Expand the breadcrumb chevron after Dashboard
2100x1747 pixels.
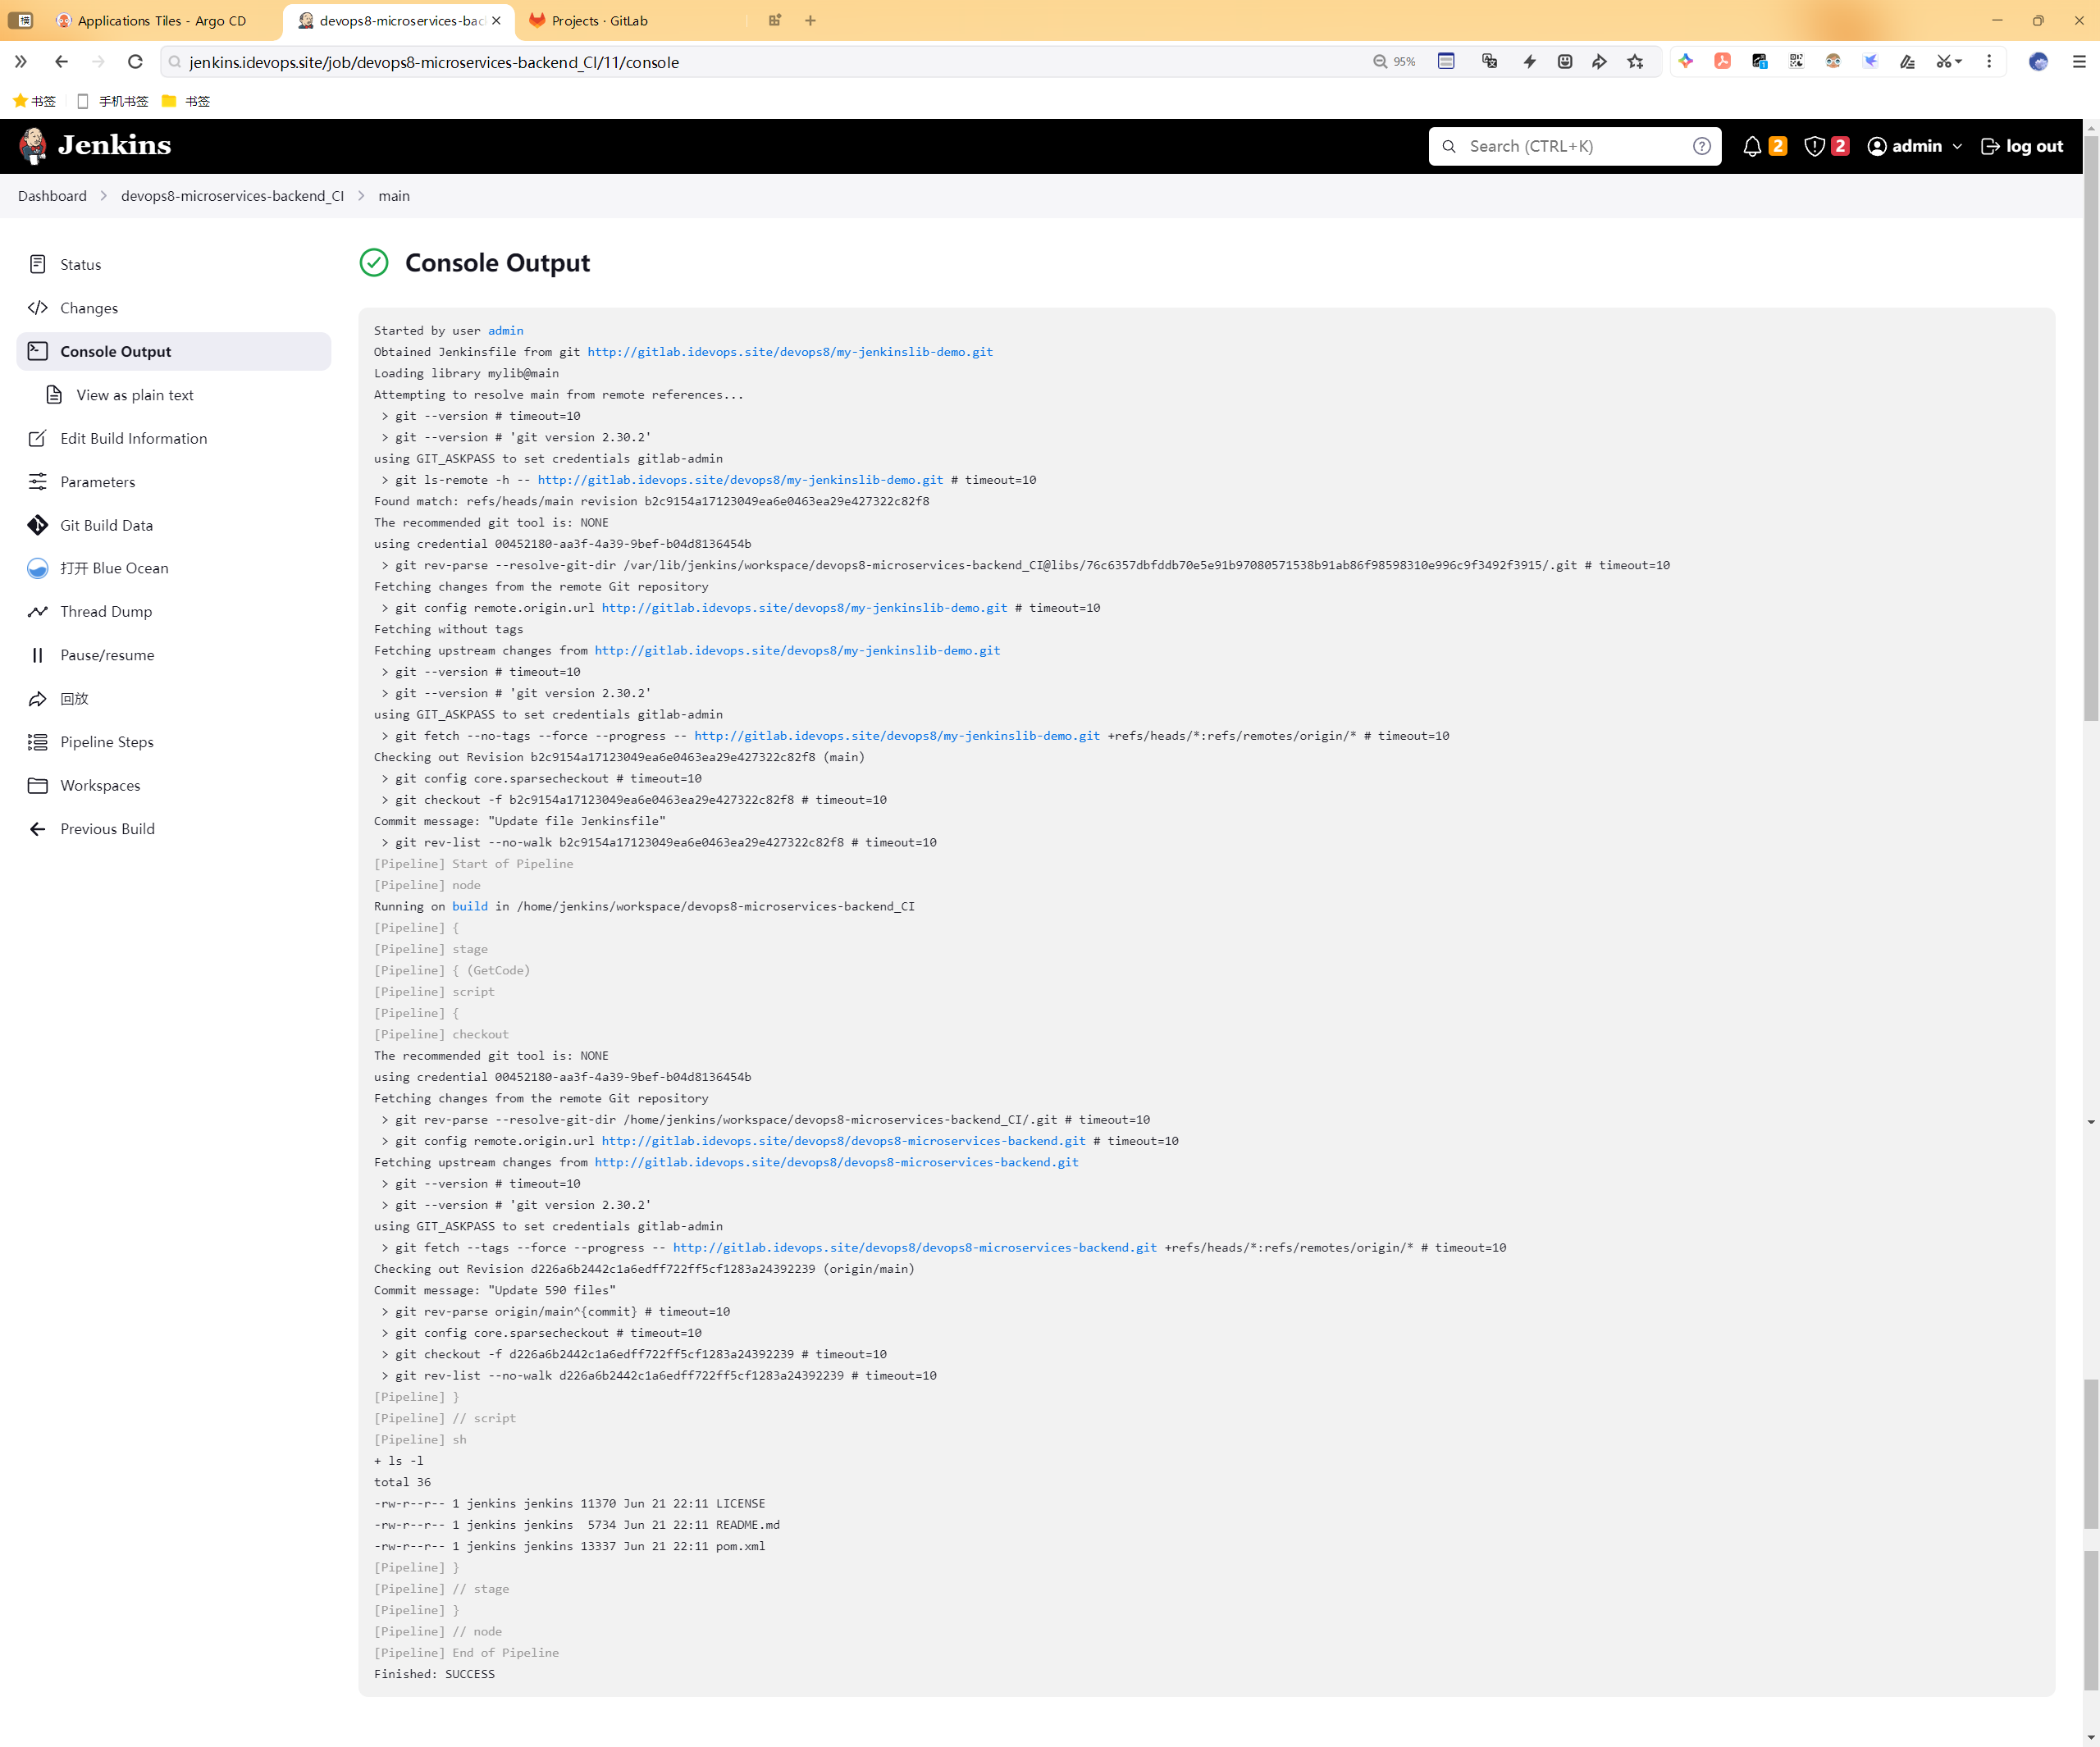[103, 196]
